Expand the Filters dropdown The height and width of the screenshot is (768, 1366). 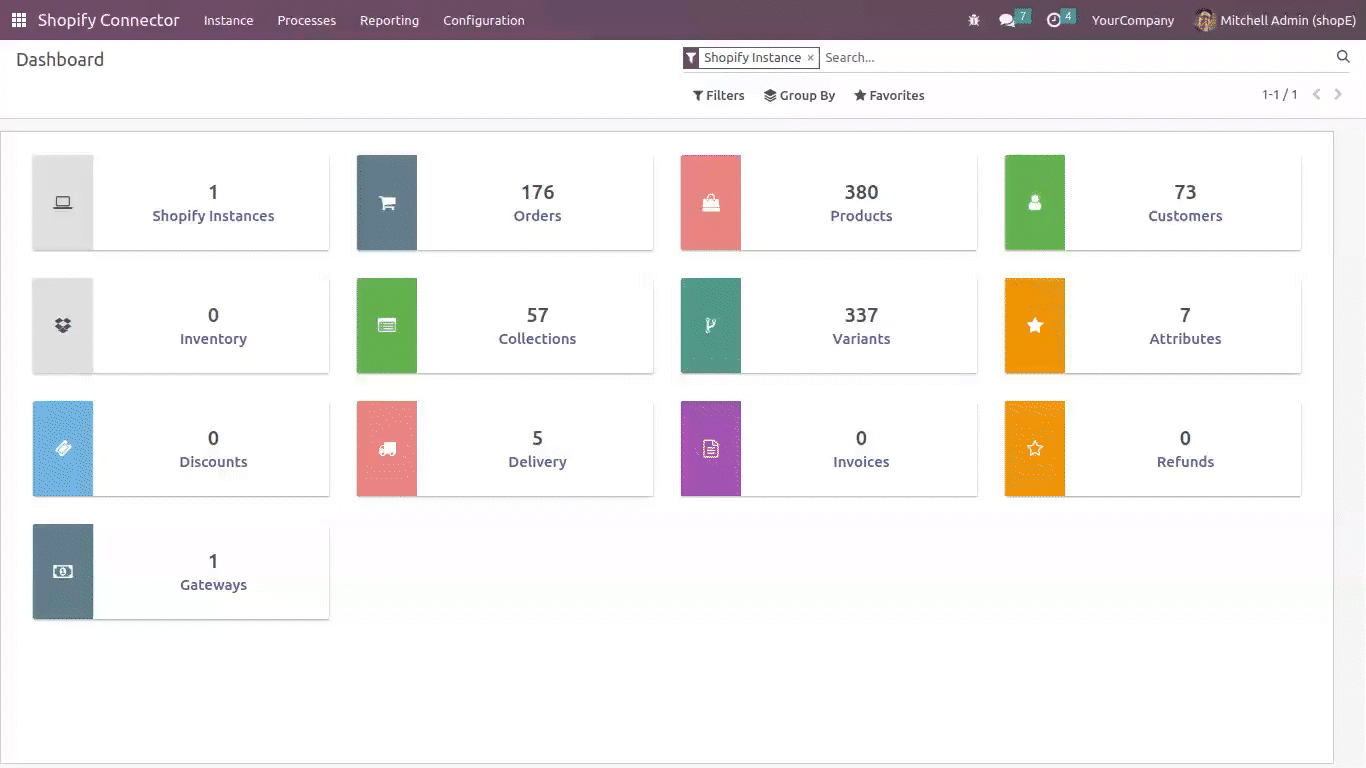coord(719,96)
